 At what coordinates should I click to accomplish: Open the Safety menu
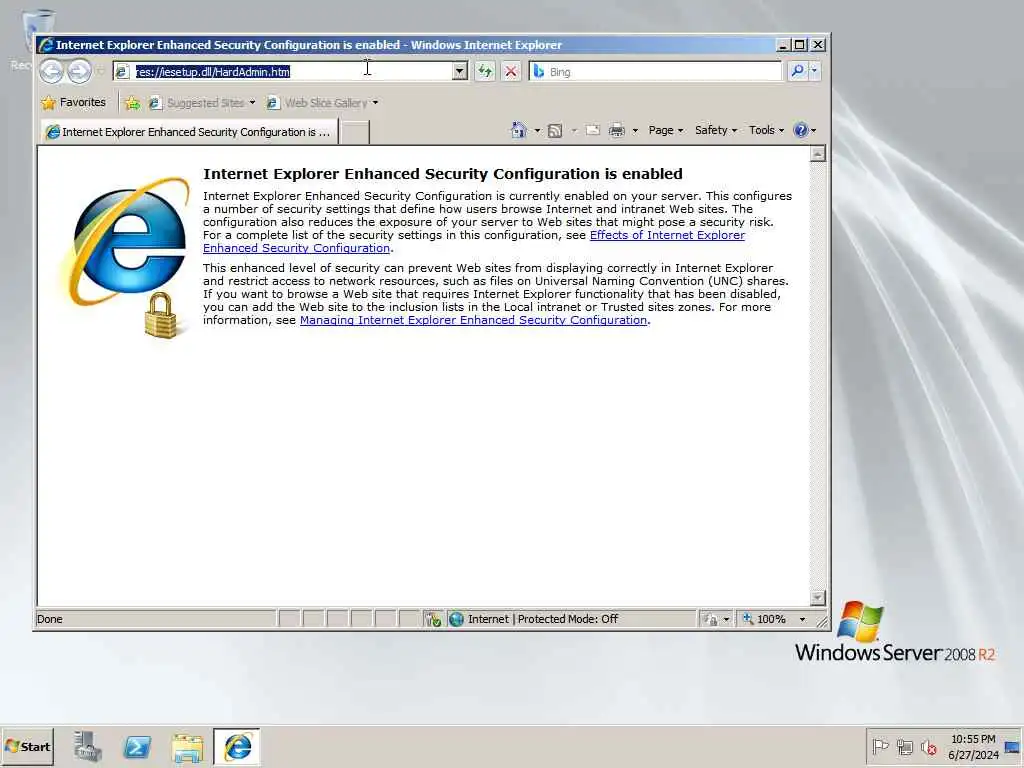click(716, 130)
